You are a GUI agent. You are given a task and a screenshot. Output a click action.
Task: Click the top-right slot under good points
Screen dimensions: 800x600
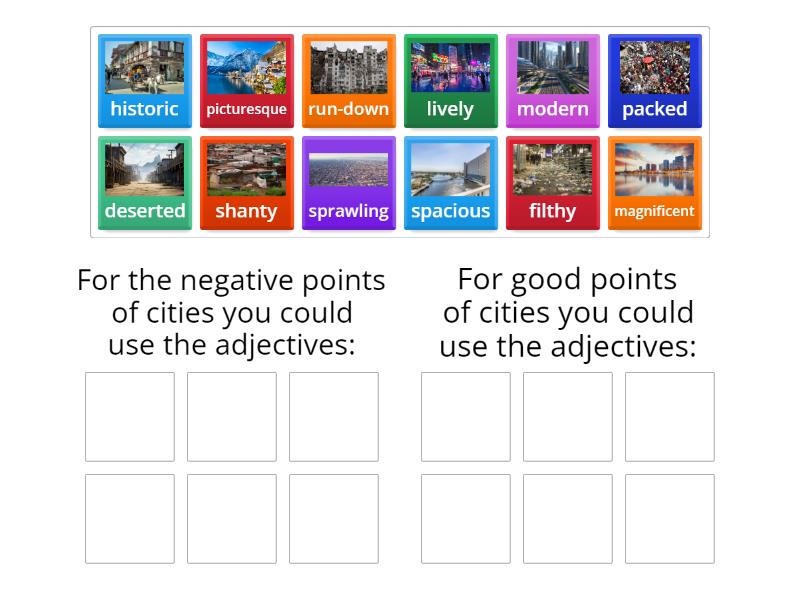[x=670, y=417]
